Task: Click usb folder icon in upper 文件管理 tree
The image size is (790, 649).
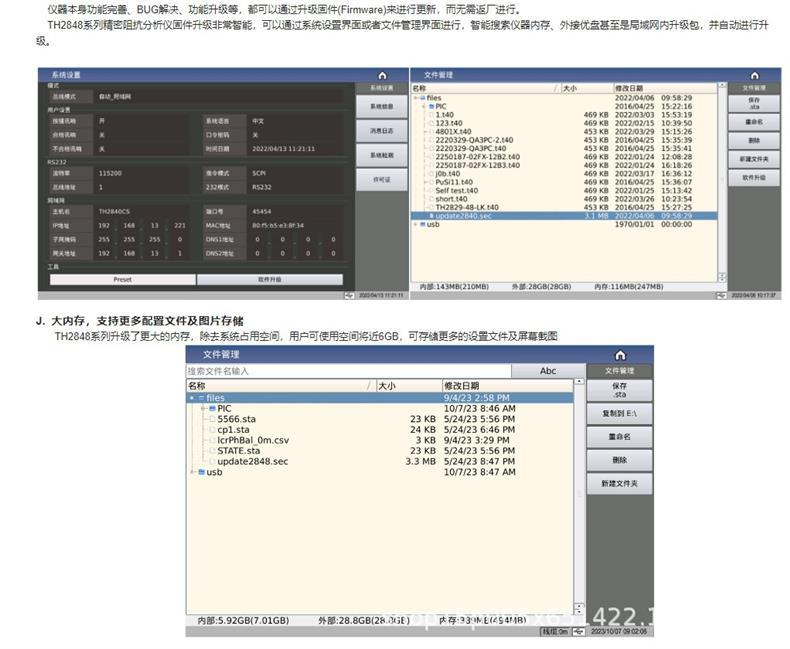Action: pyautogui.click(x=423, y=225)
